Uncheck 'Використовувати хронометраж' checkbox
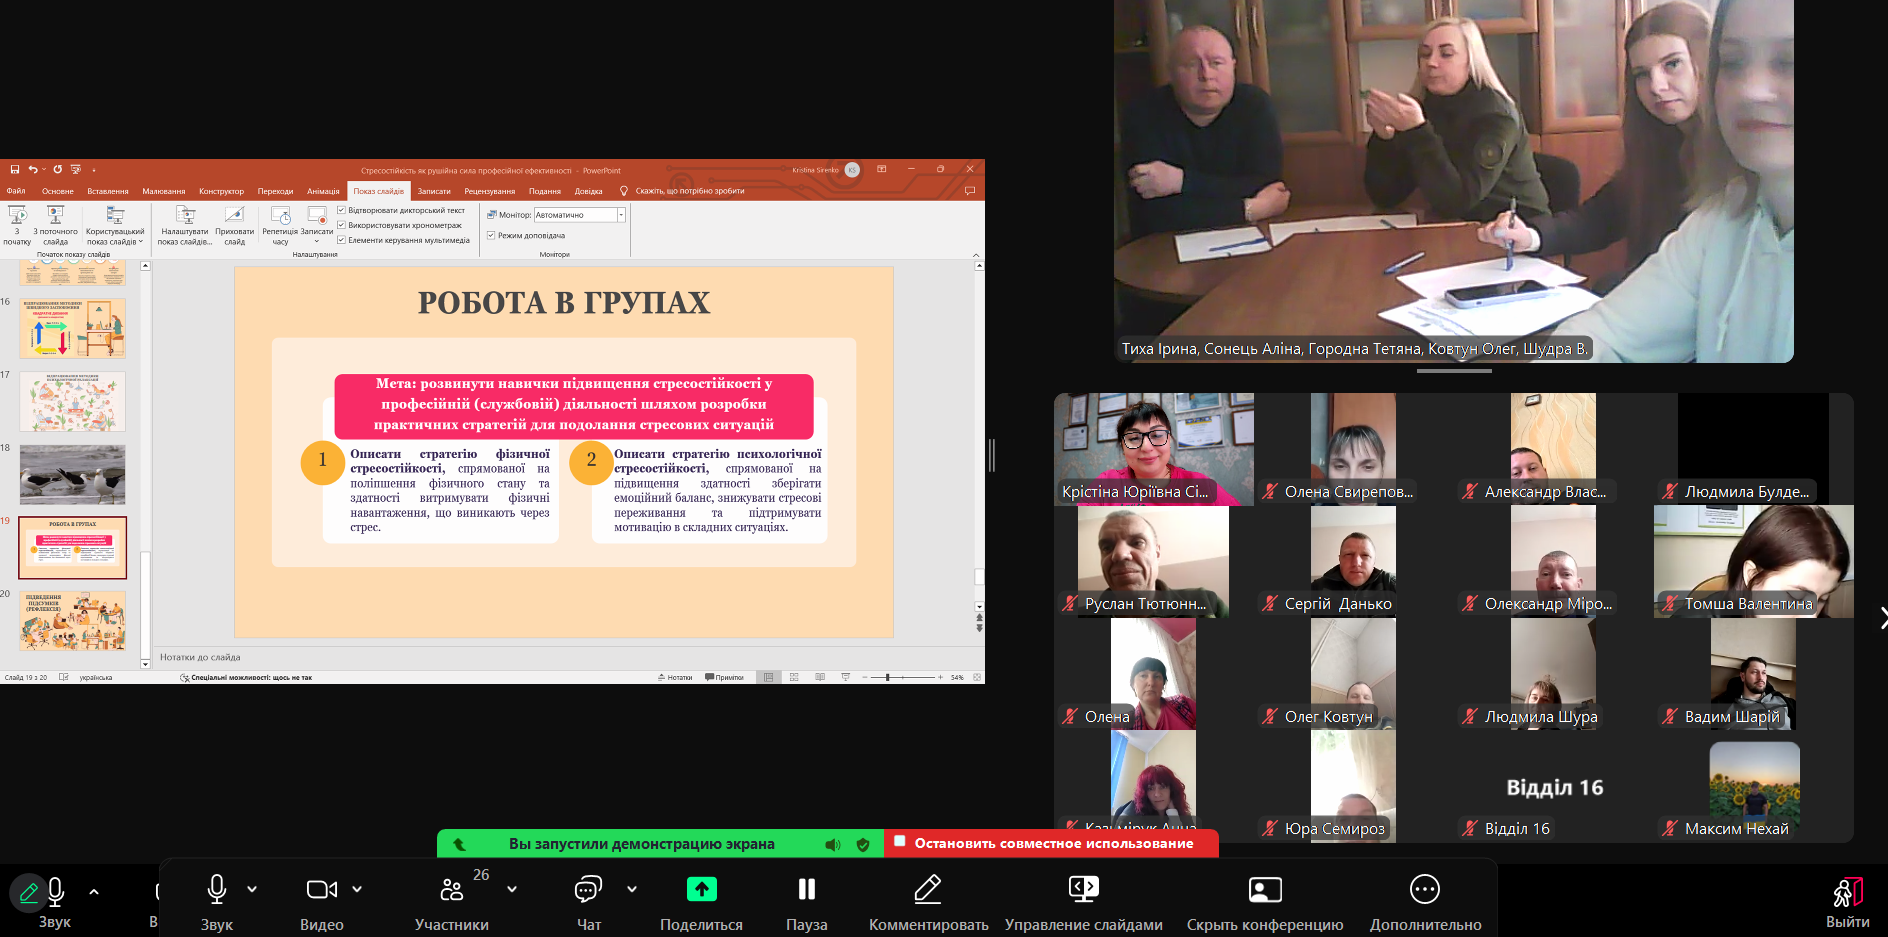This screenshot has width=1888, height=937. coord(342,225)
